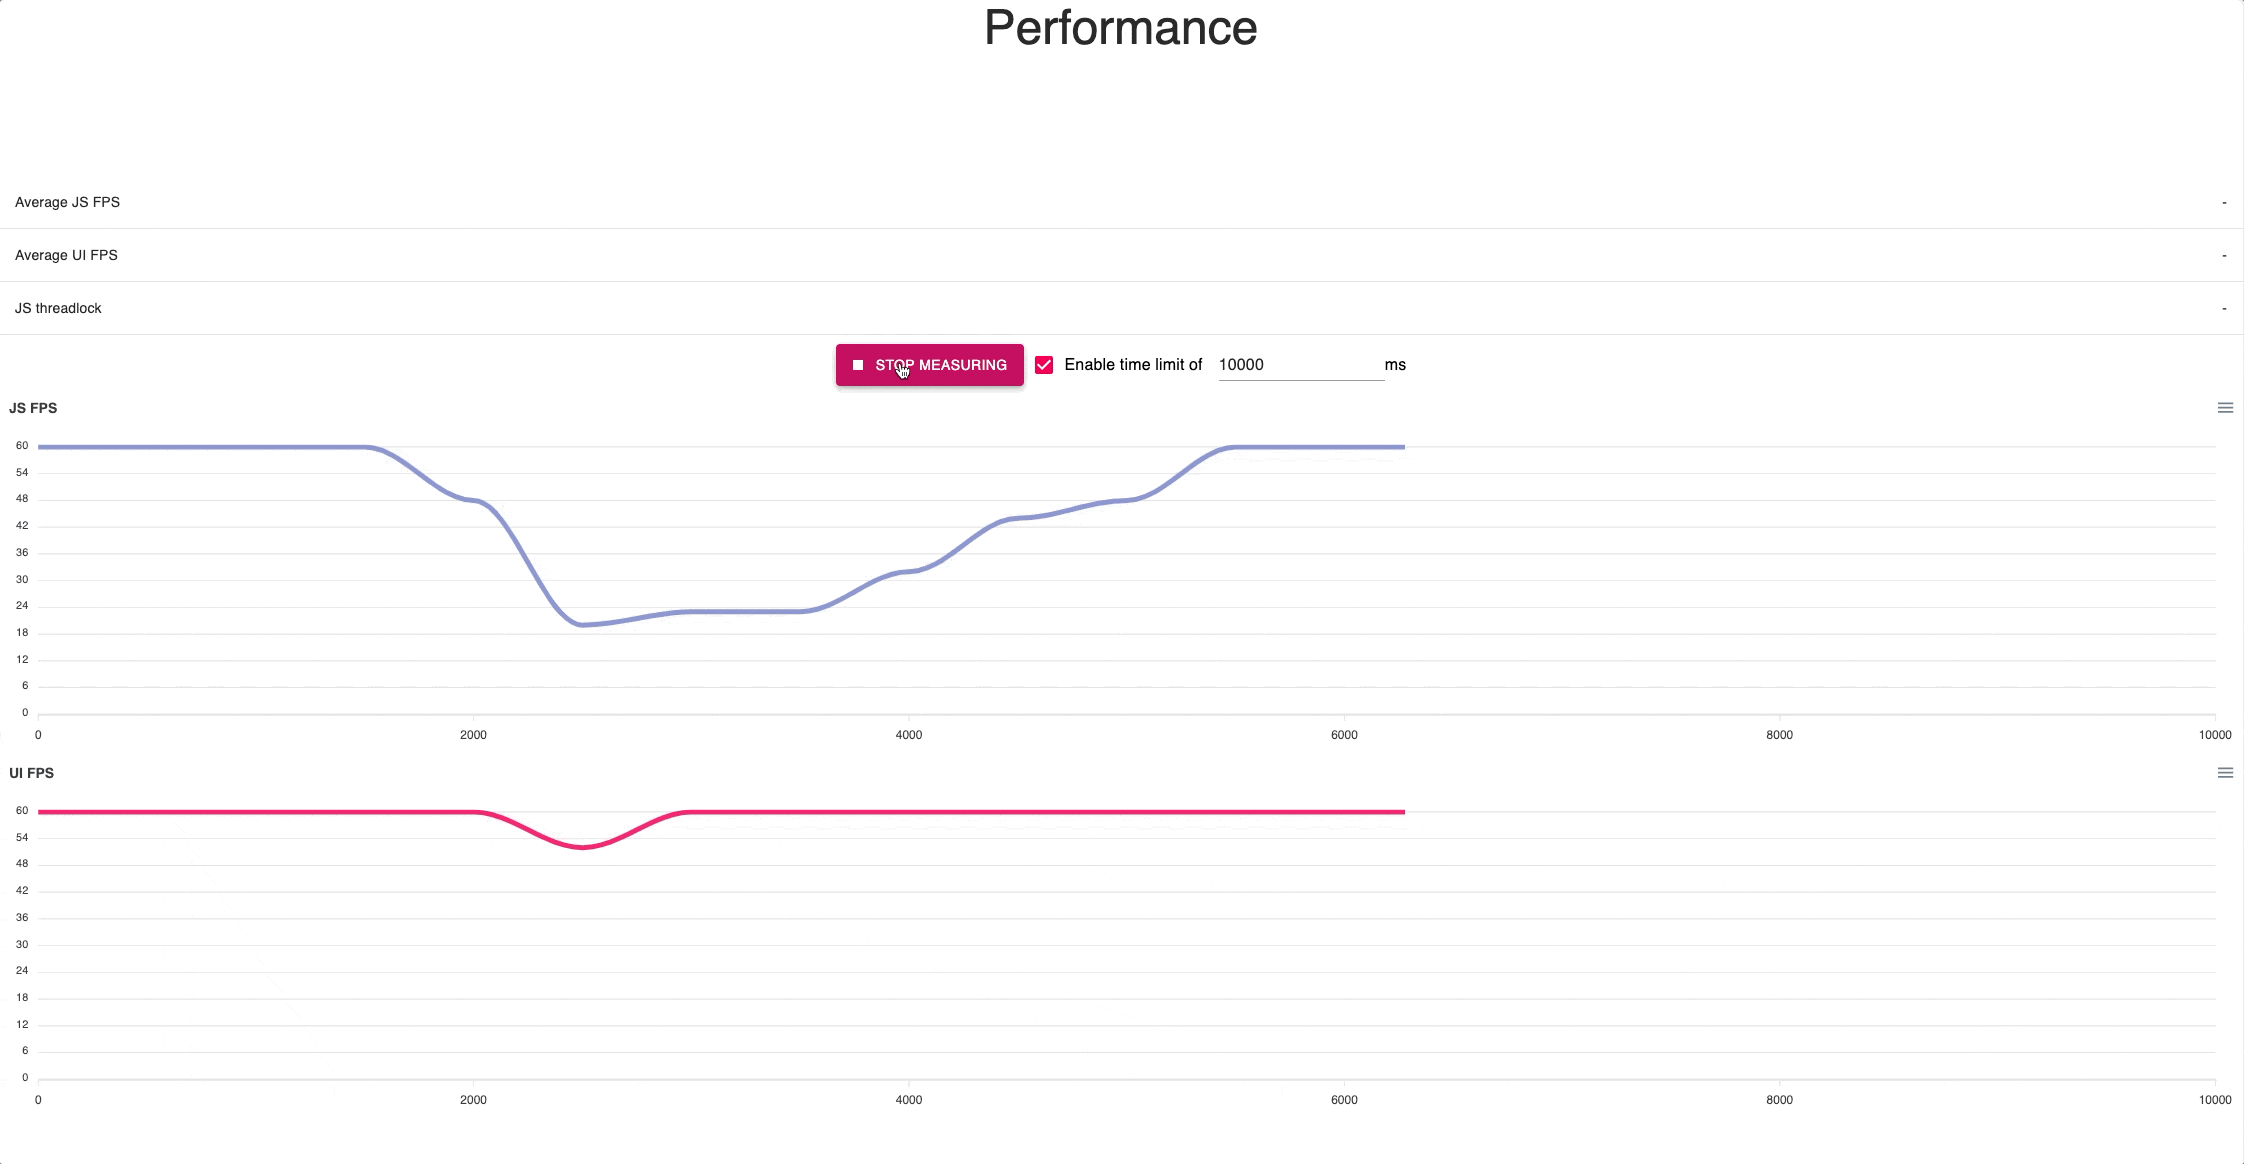
Task: Click the UI FPS chart title label
Action: point(30,772)
